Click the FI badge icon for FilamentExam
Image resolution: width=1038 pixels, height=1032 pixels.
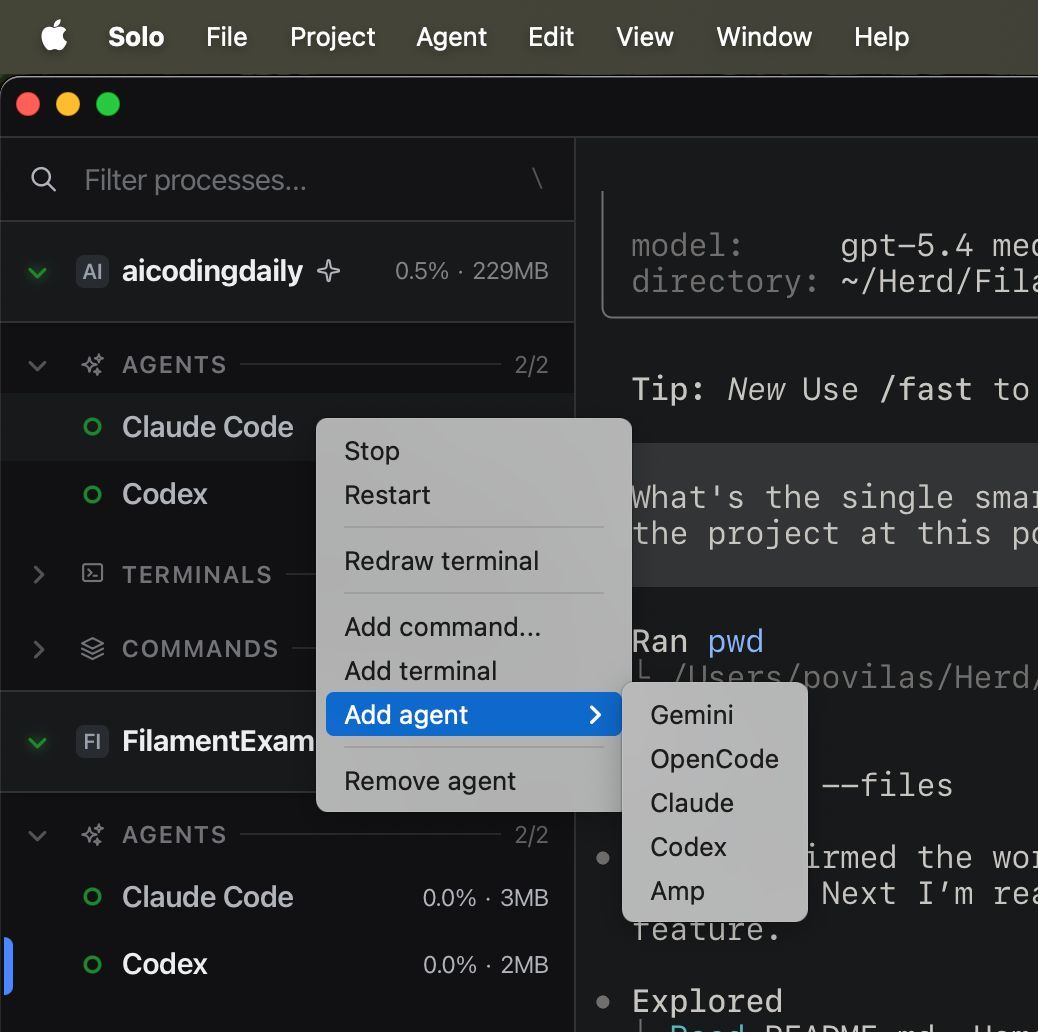click(91, 741)
